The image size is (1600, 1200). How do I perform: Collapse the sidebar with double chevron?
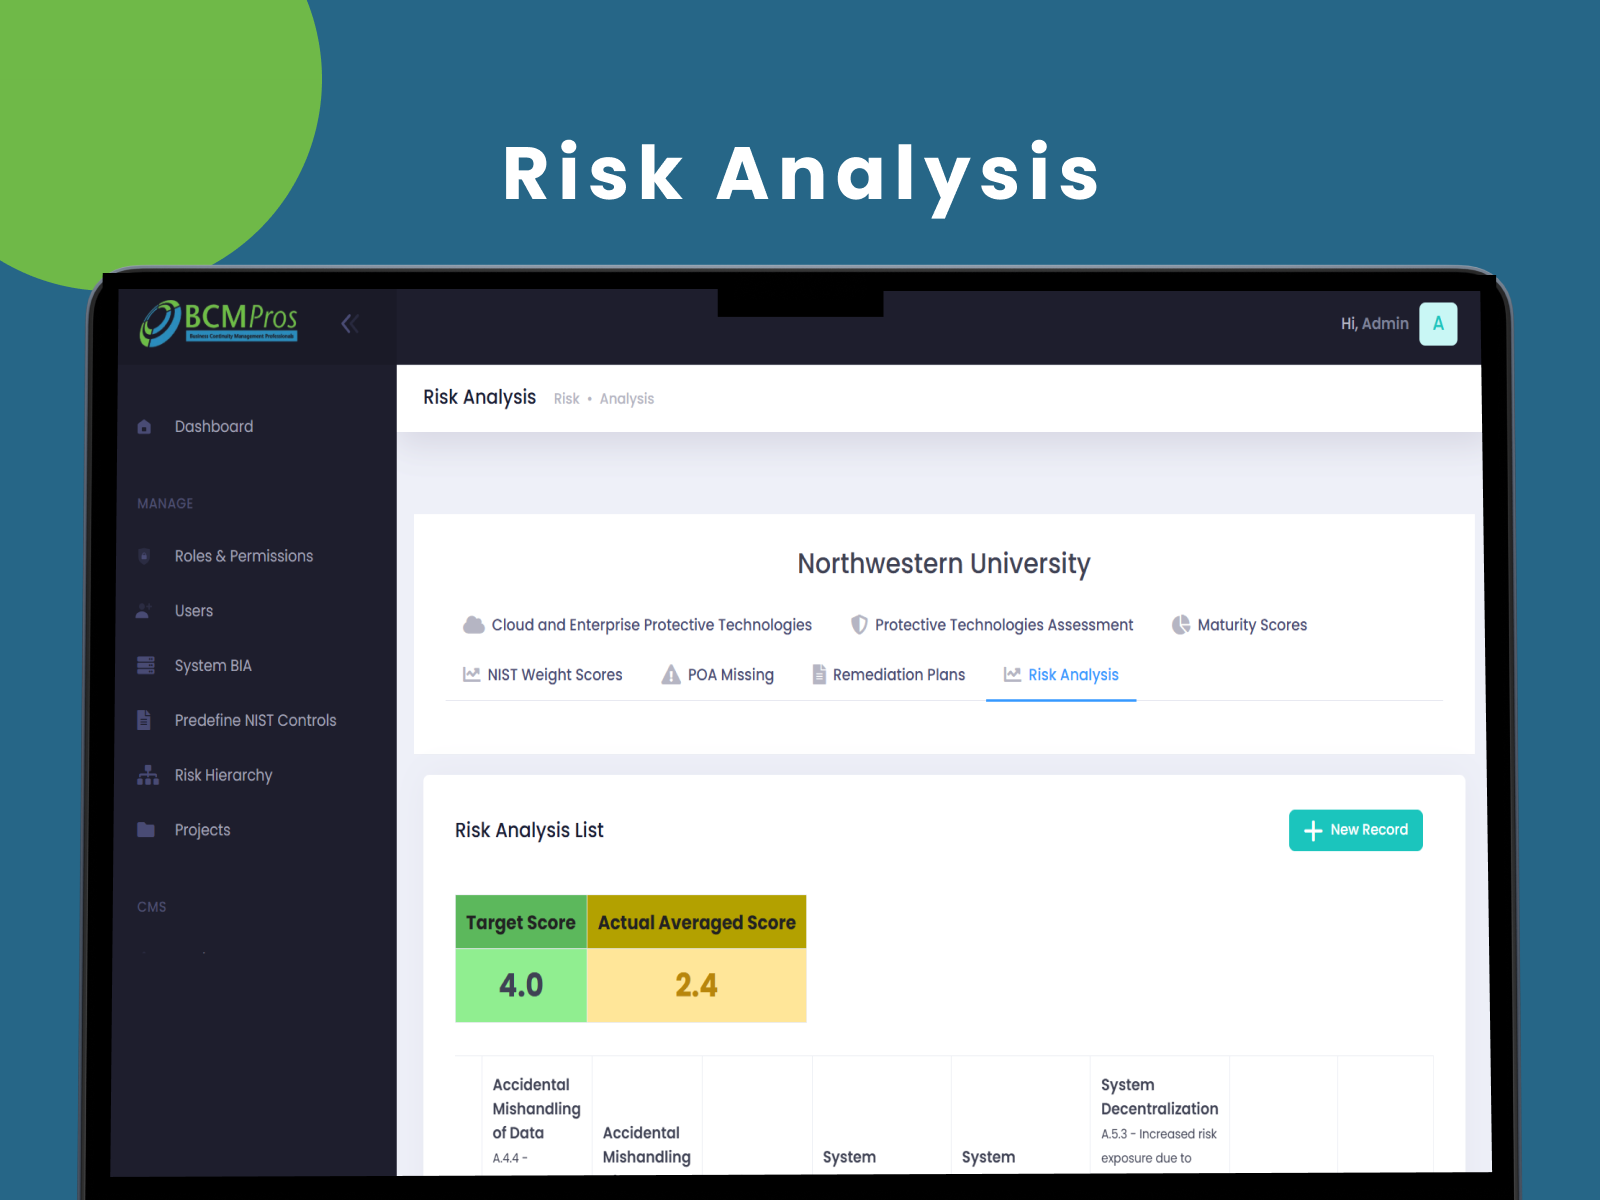point(349,323)
